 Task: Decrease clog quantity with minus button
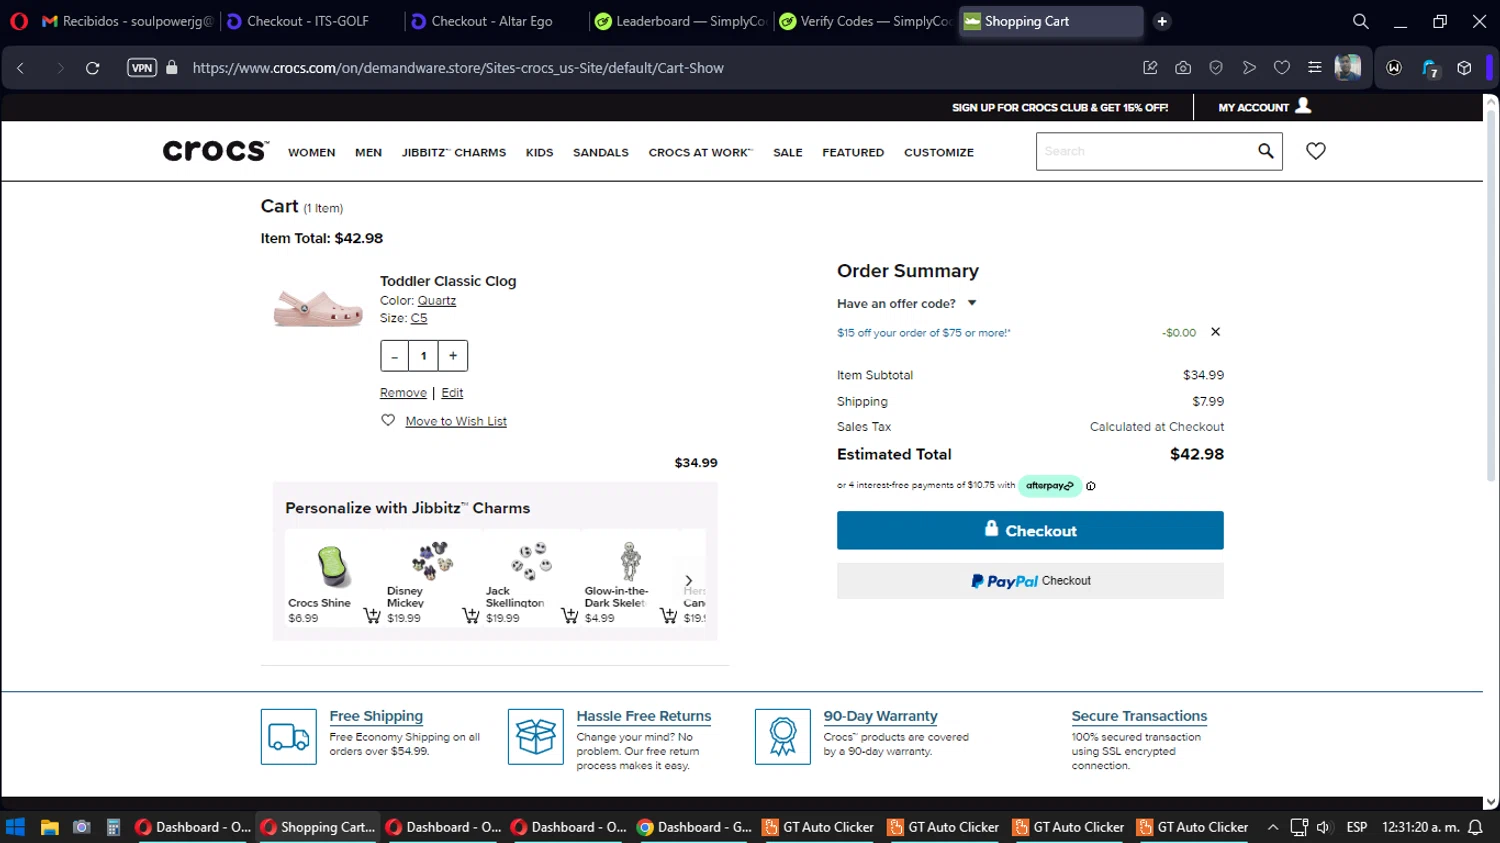pyautogui.click(x=395, y=356)
